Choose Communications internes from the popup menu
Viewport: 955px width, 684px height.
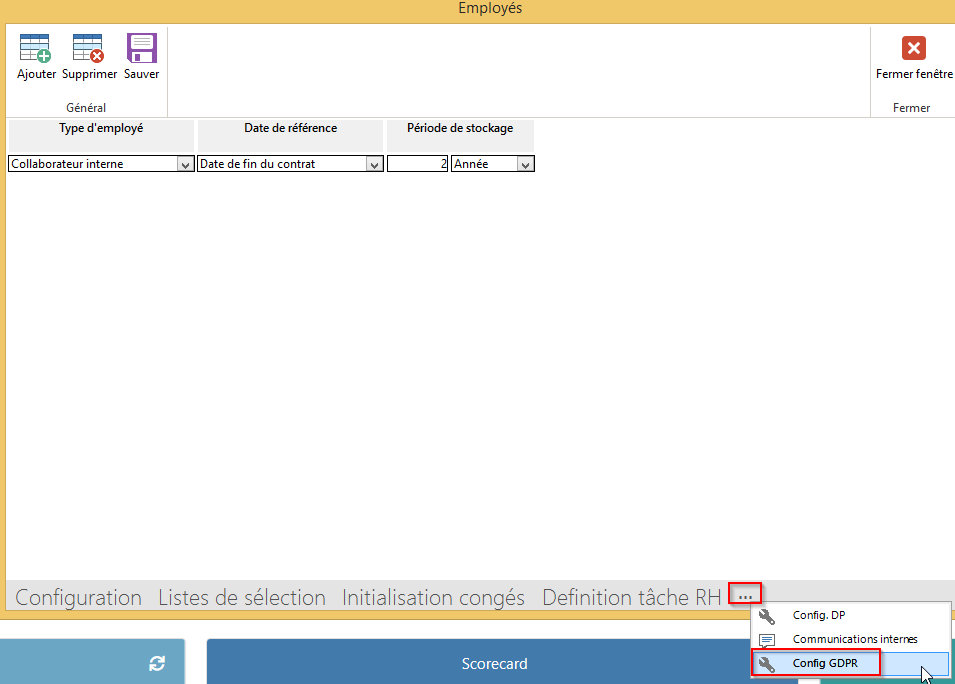coord(854,640)
